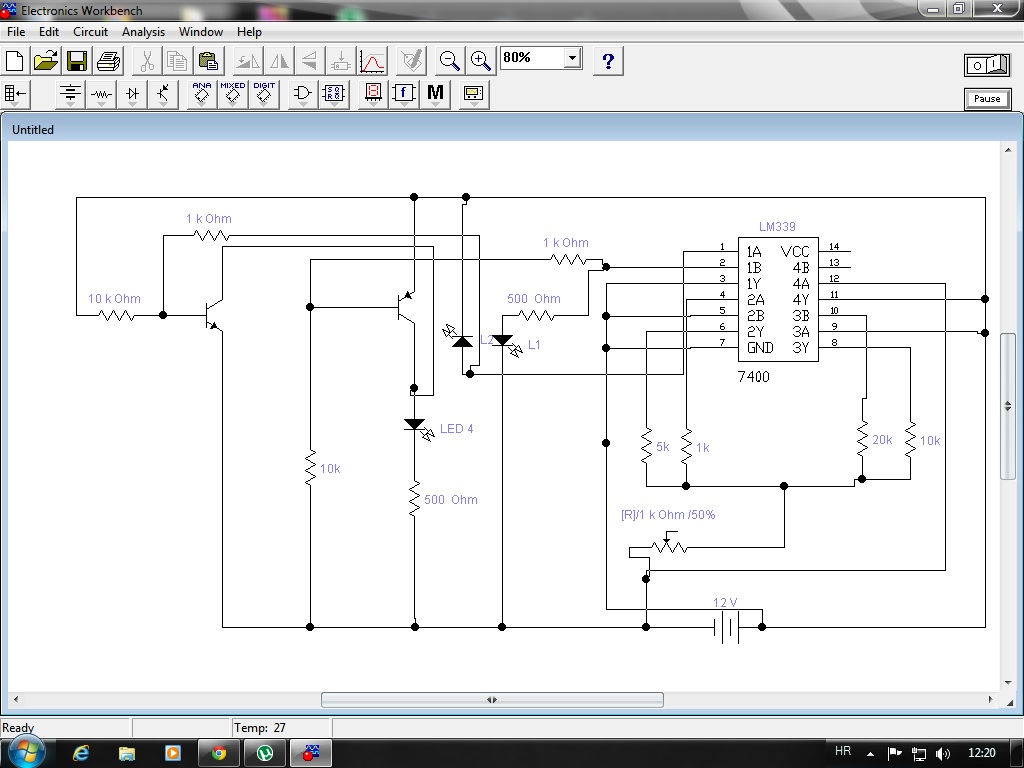Click the Pause simulation button

click(x=987, y=99)
